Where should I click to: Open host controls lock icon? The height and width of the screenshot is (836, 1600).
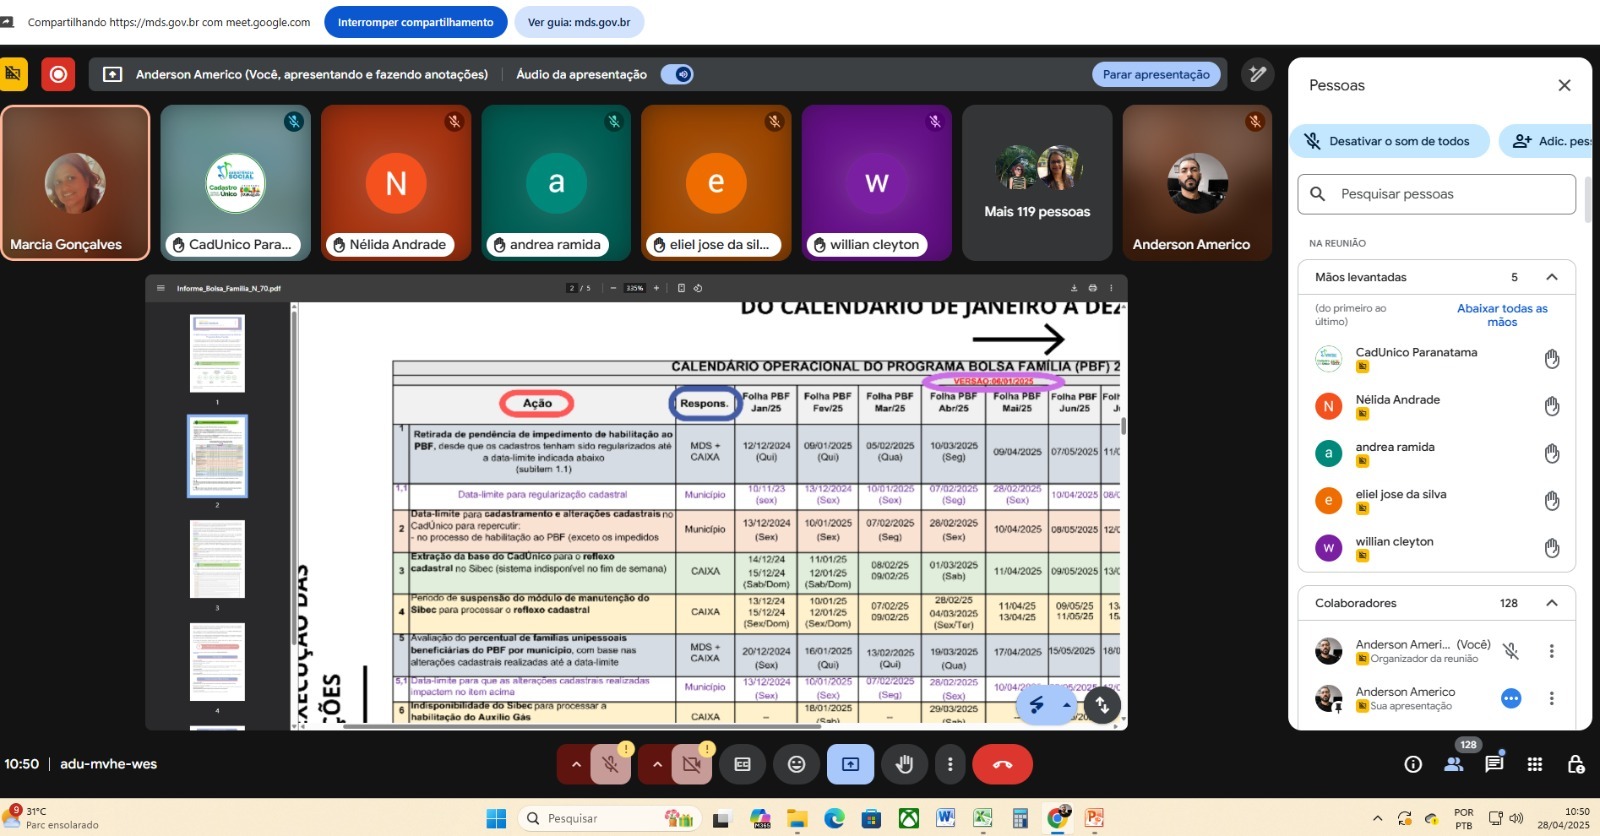click(x=1575, y=764)
